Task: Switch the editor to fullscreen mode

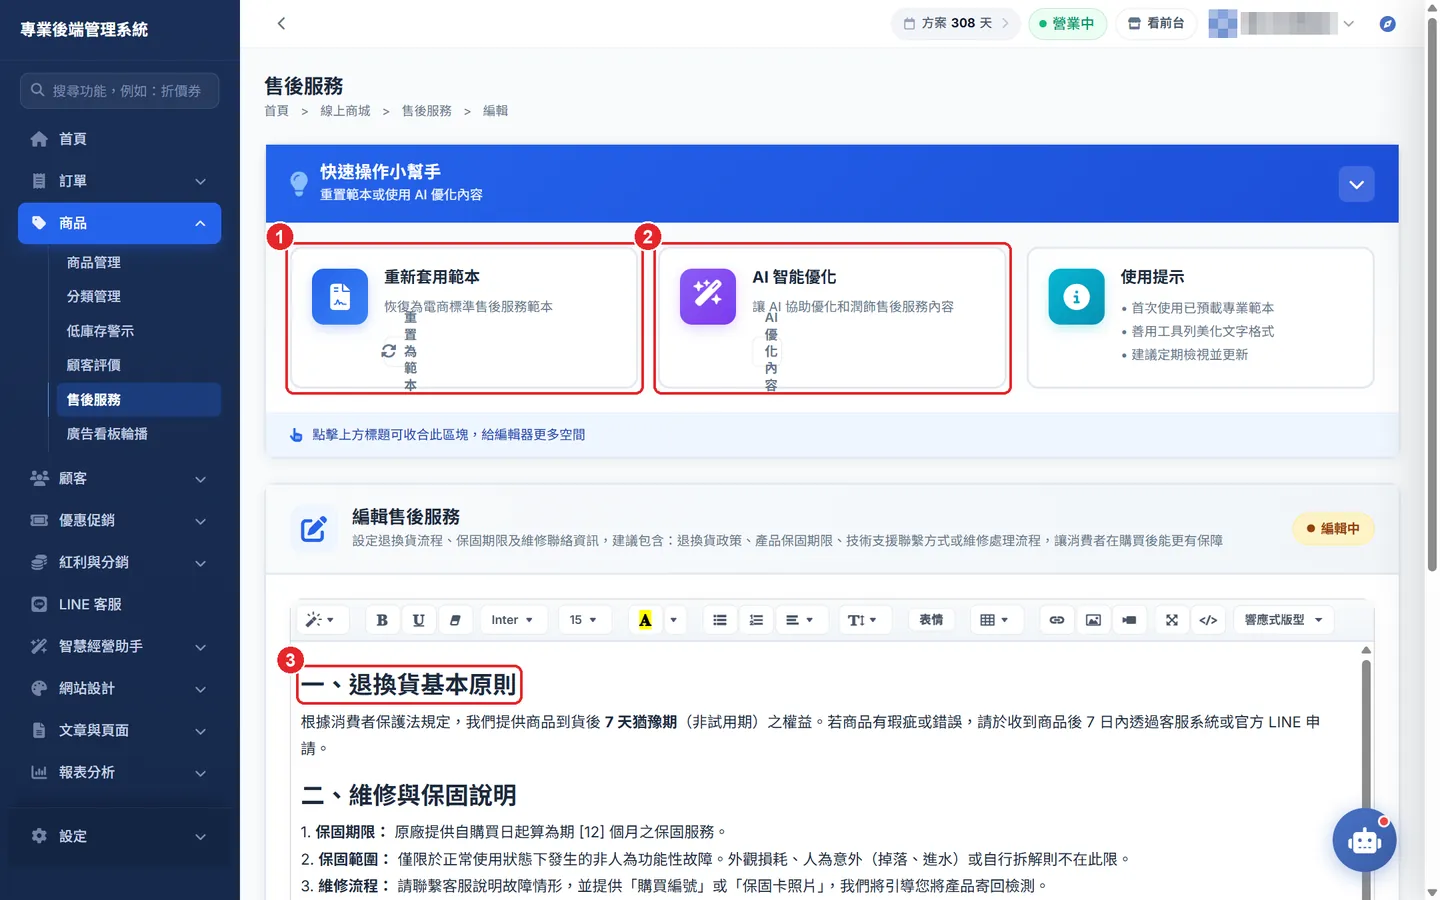Action: tap(1172, 620)
